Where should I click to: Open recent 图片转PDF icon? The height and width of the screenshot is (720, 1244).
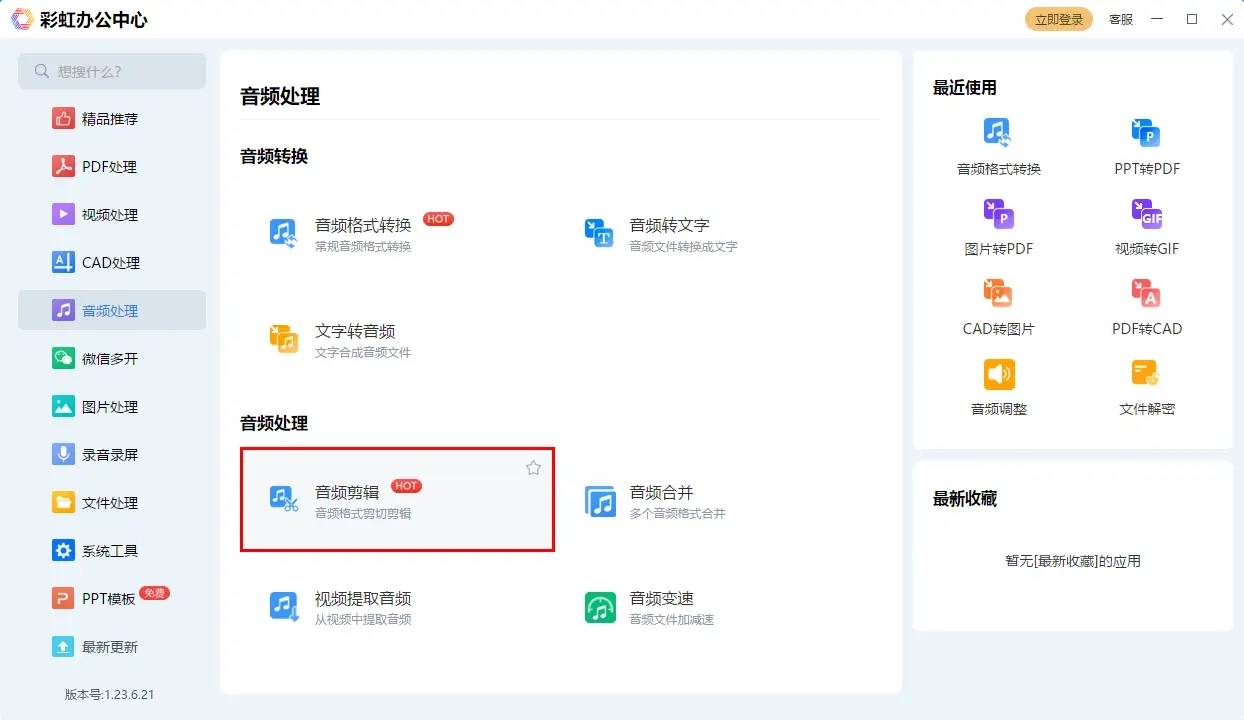click(x=998, y=213)
